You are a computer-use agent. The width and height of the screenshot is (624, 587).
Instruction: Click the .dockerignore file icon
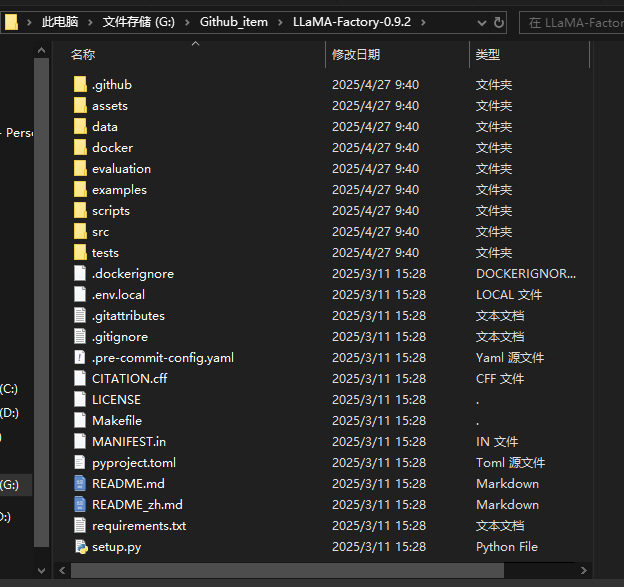pyautogui.click(x=80, y=273)
